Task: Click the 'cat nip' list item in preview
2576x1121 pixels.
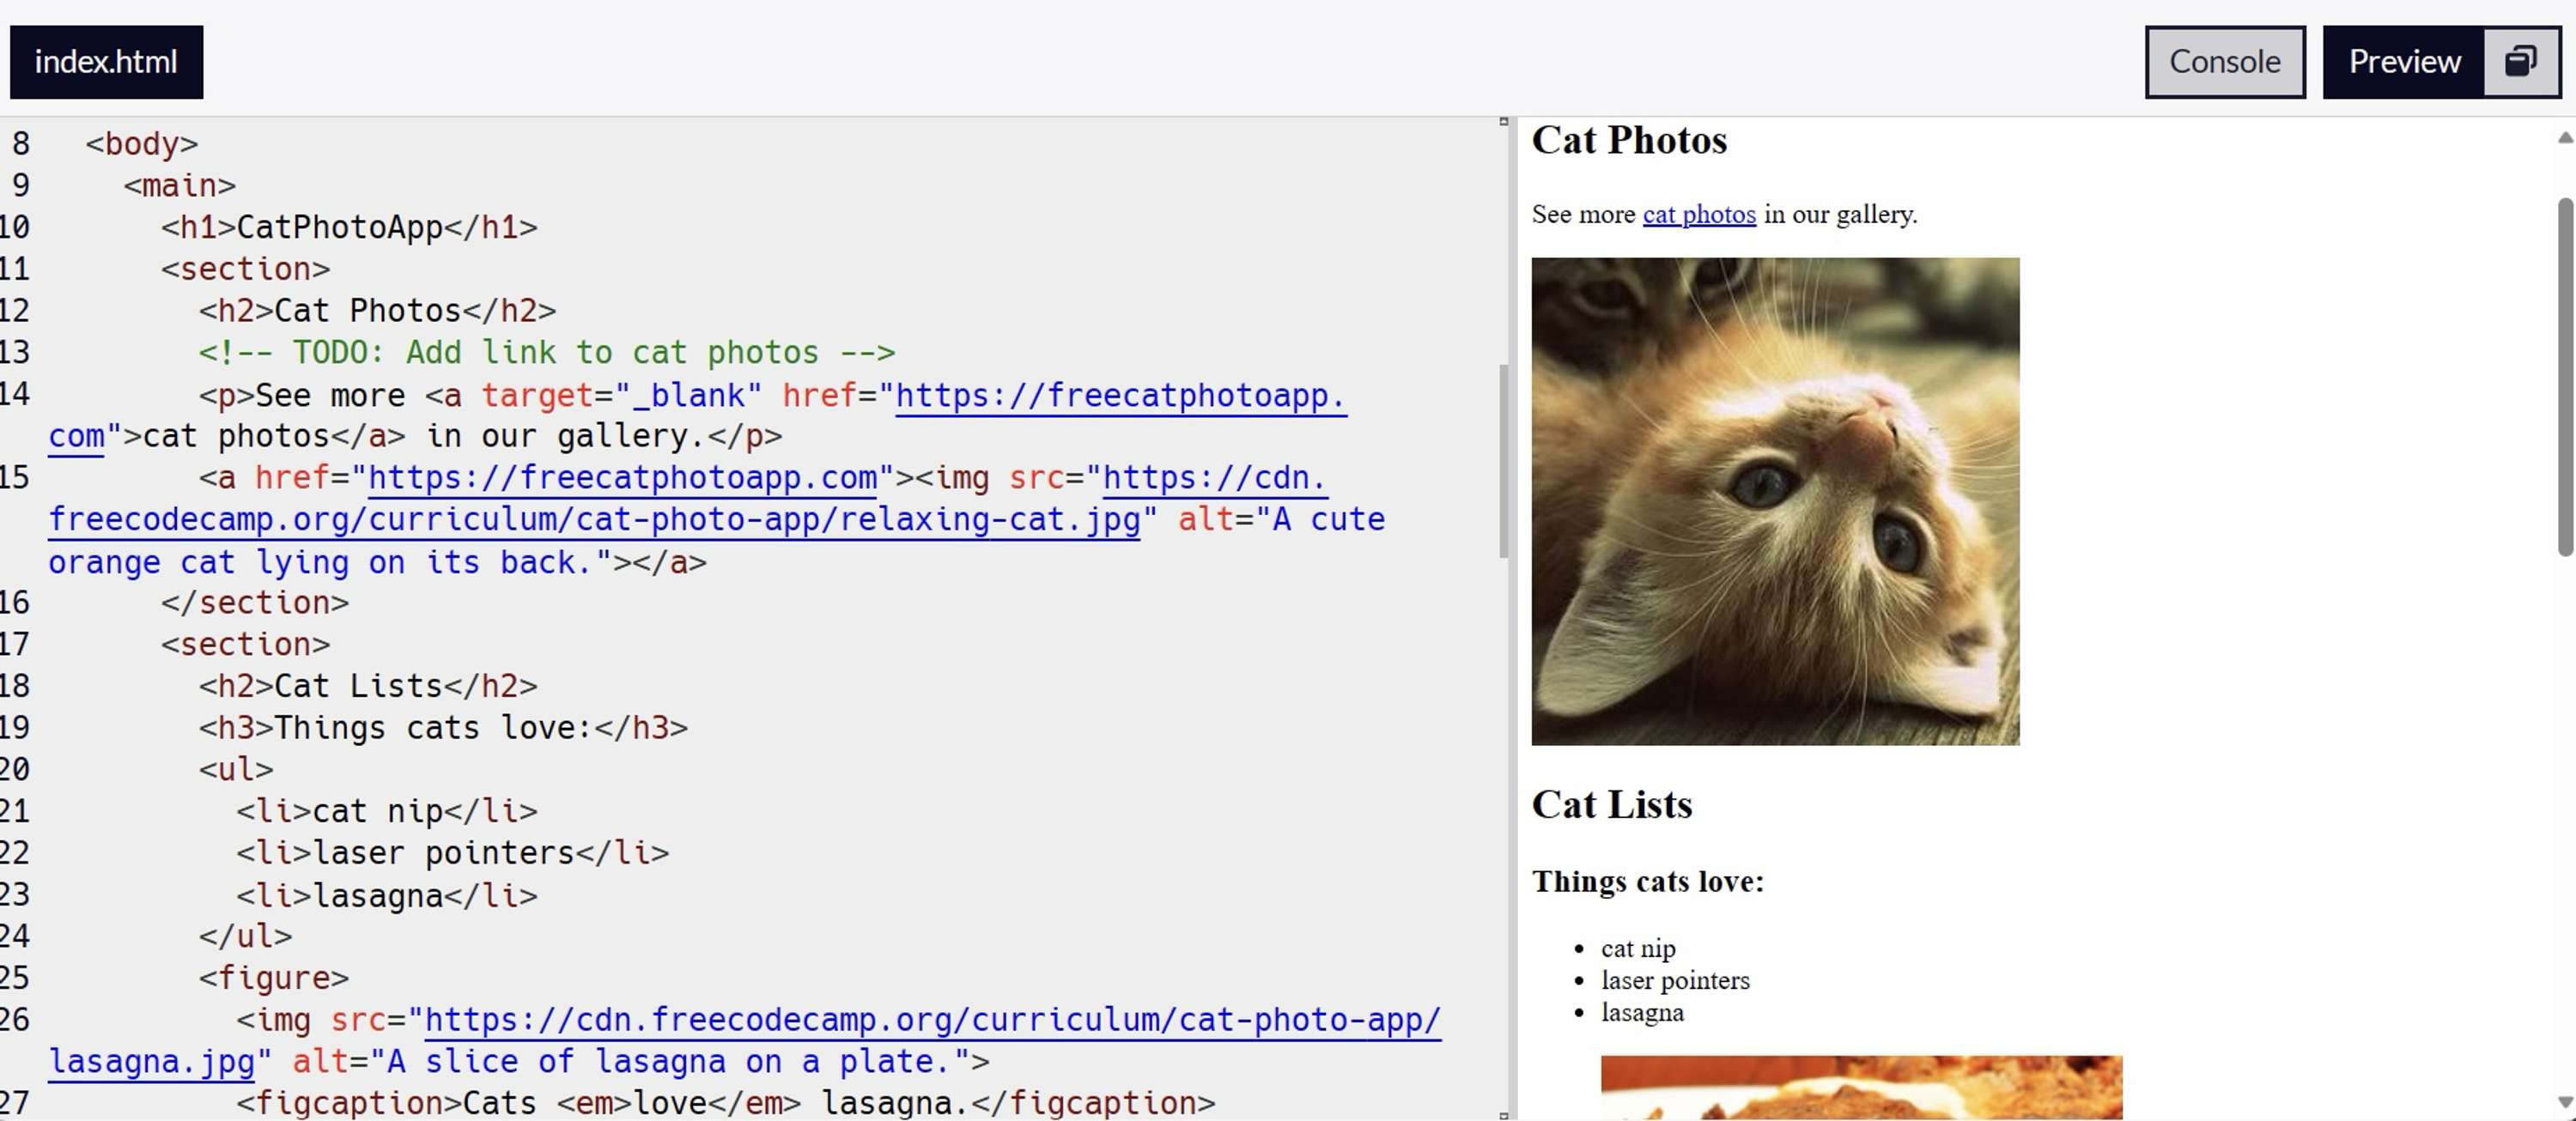Action: (1637, 948)
